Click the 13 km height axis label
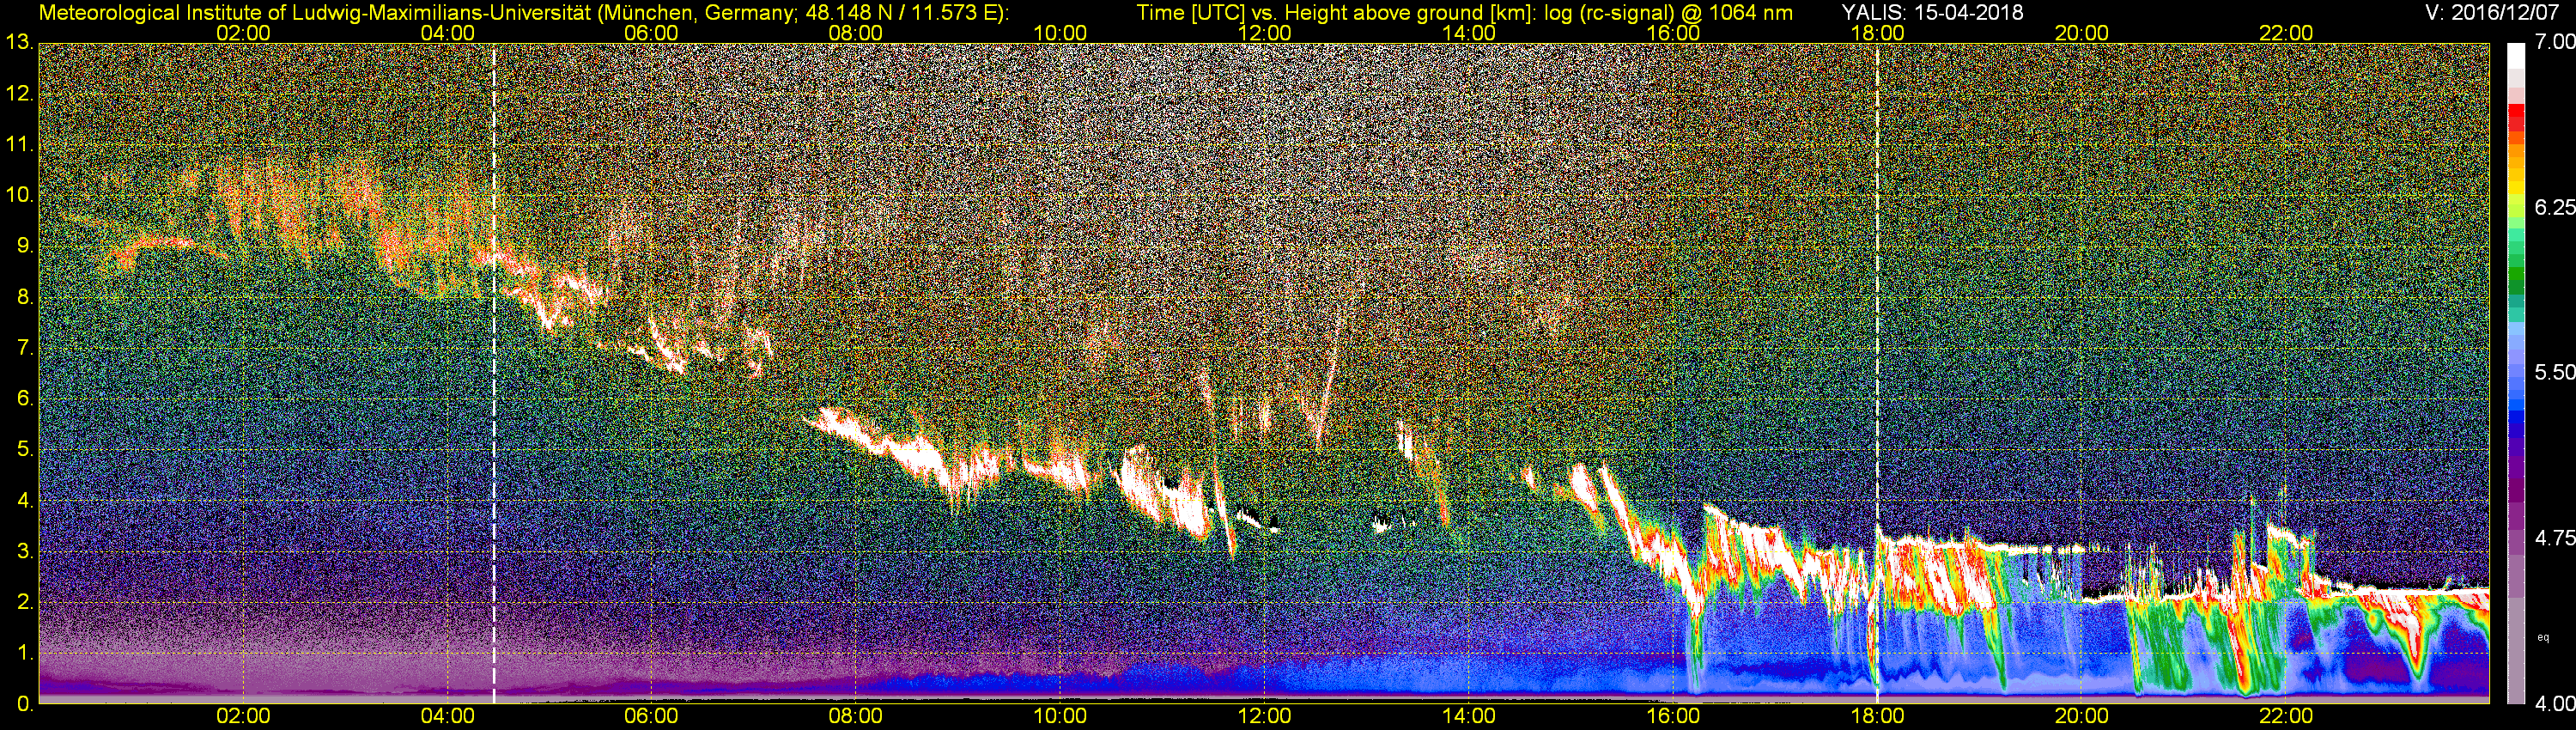This screenshot has width=2576, height=730. tap(19, 43)
